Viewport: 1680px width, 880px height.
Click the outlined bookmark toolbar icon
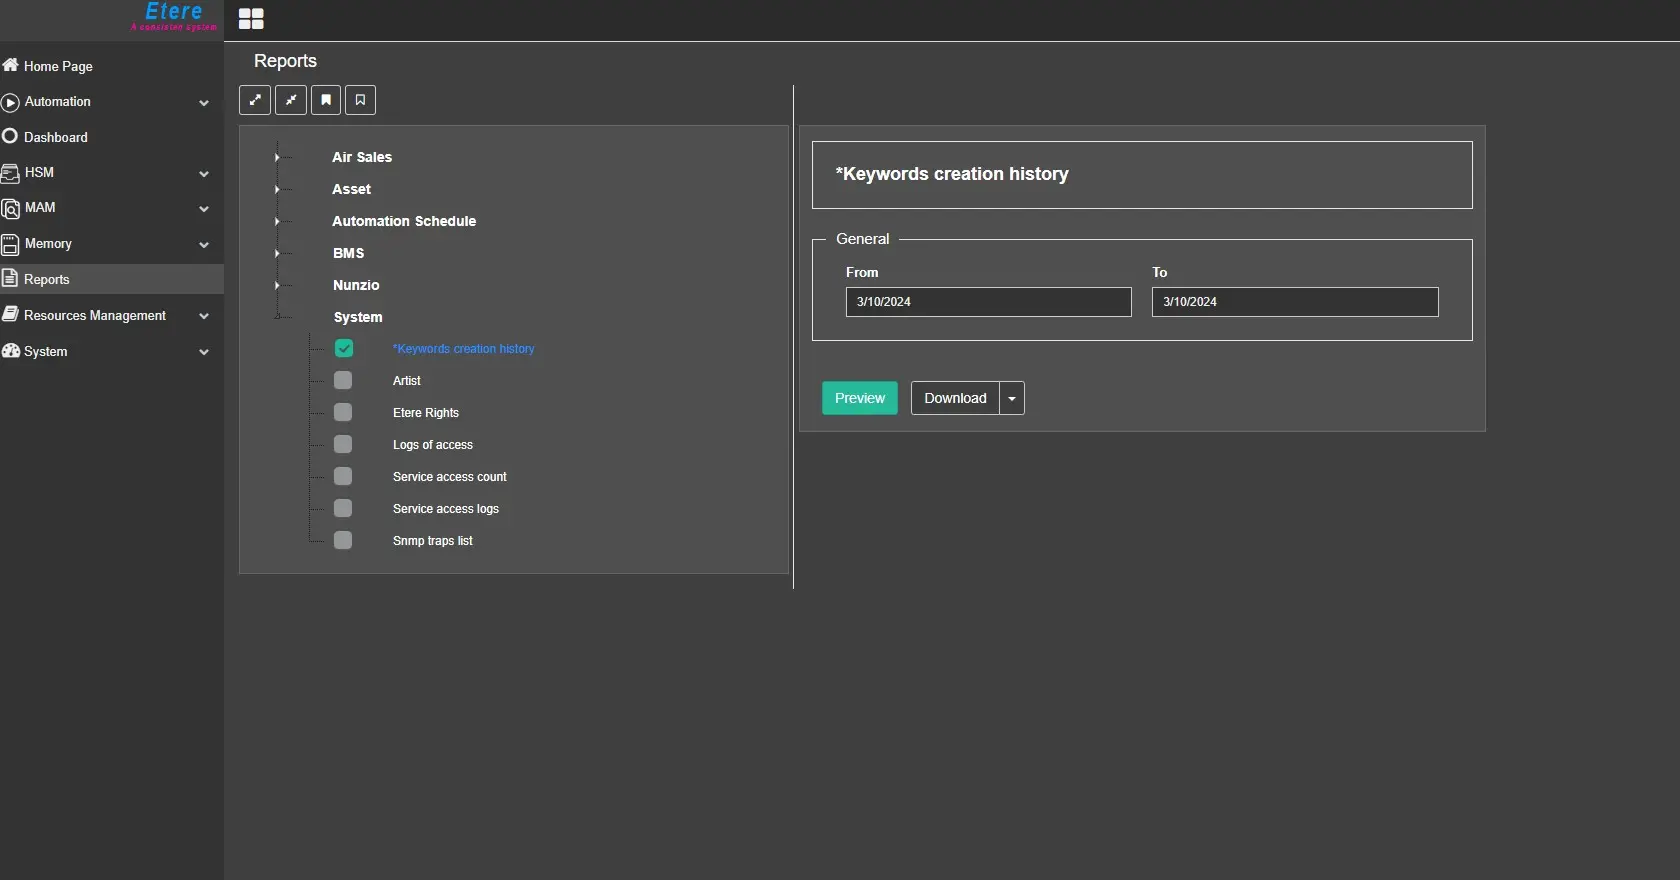(361, 100)
